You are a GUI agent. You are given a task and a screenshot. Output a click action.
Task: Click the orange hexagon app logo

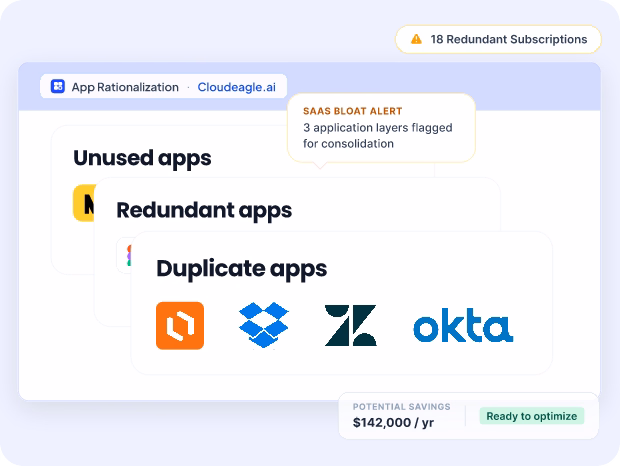click(180, 326)
